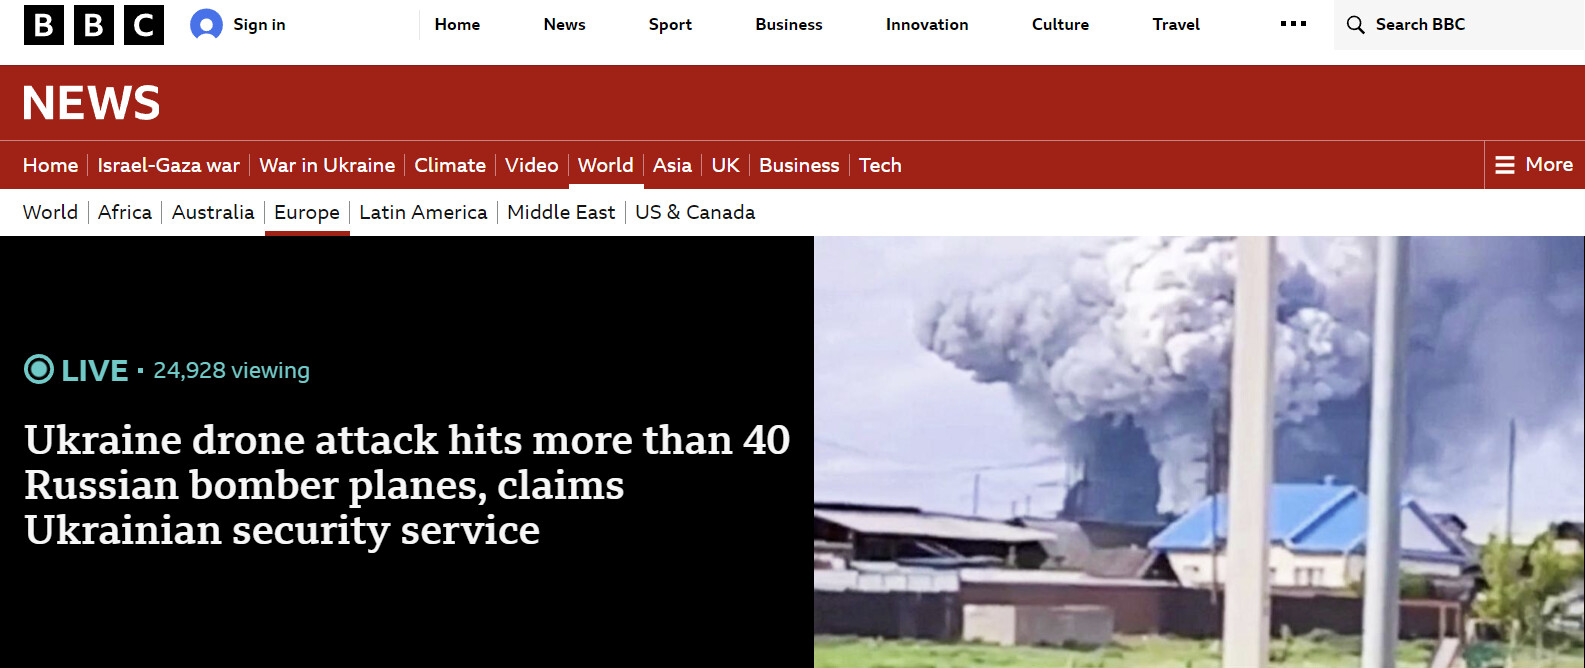Select the War in Ukraine tab
Screen dimensions: 1585x668
[x=327, y=165]
